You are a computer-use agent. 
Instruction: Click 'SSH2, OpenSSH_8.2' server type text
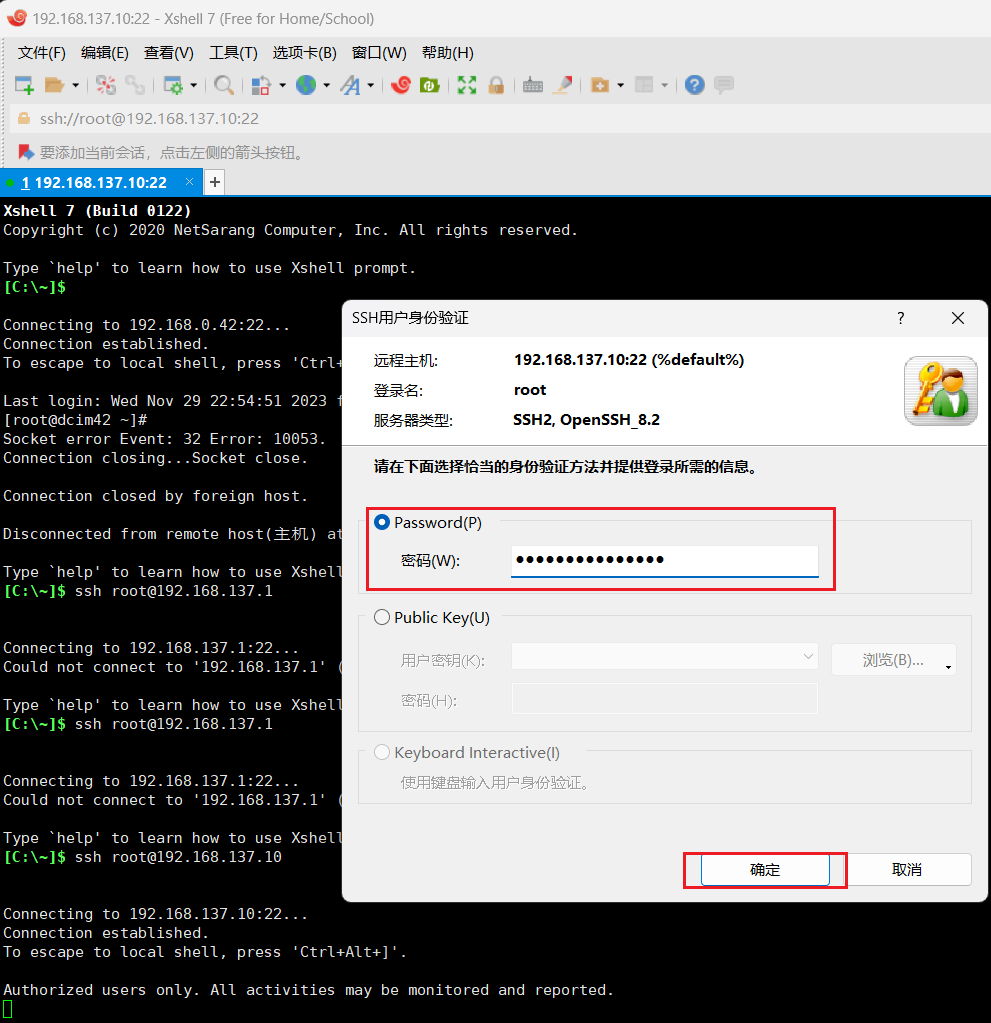coord(586,420)
